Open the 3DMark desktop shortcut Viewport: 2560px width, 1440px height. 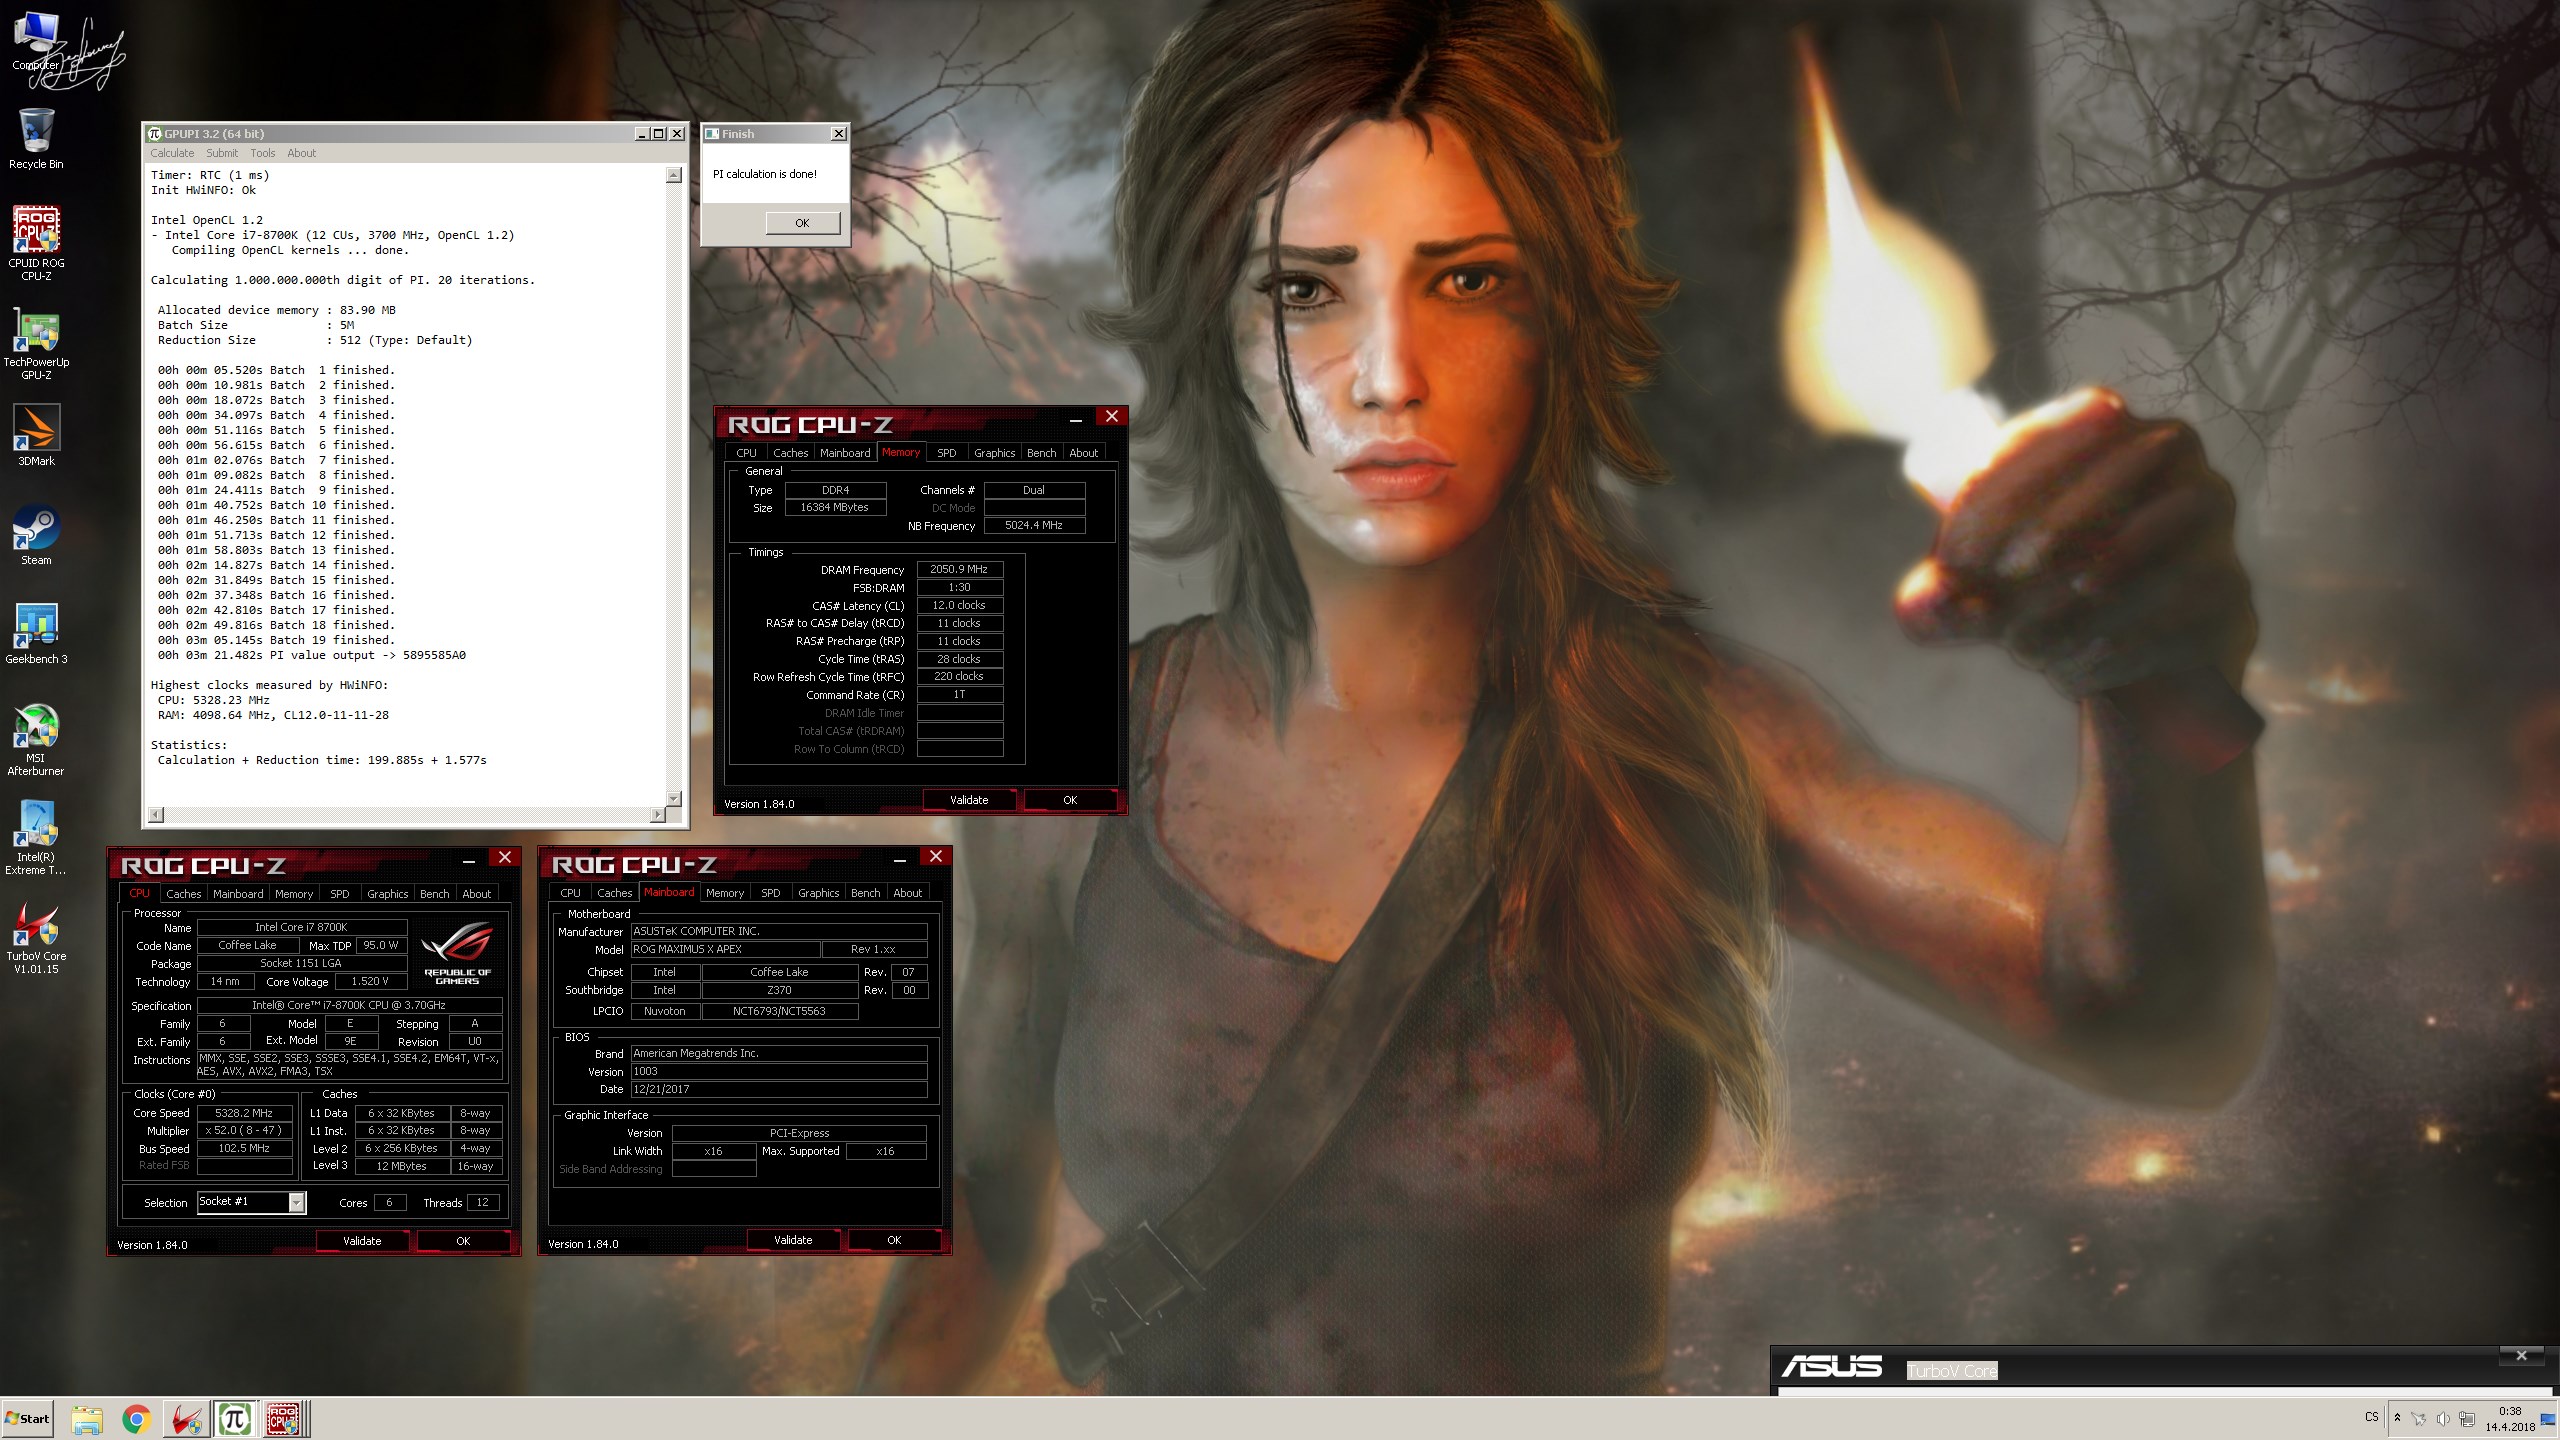tap(36, 436)
